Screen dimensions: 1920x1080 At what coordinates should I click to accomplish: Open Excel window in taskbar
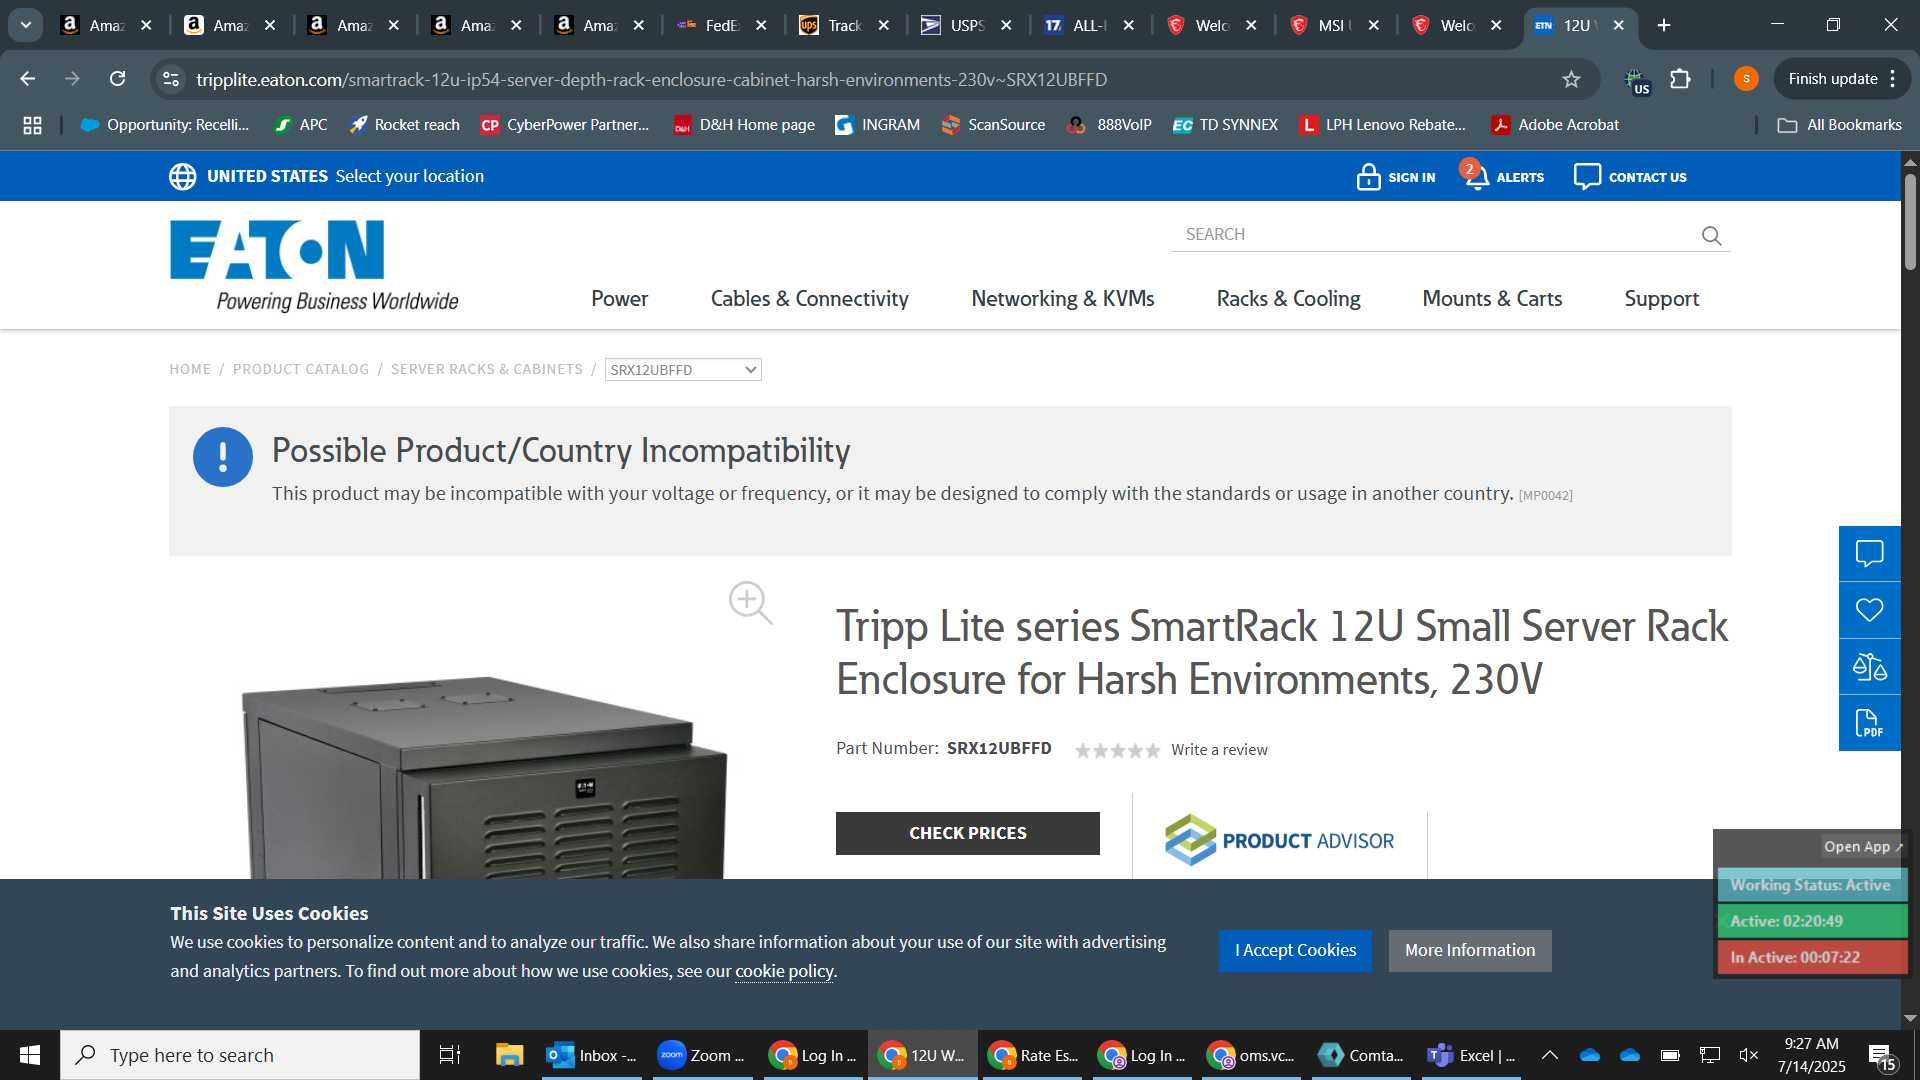coord(1471,1055)
